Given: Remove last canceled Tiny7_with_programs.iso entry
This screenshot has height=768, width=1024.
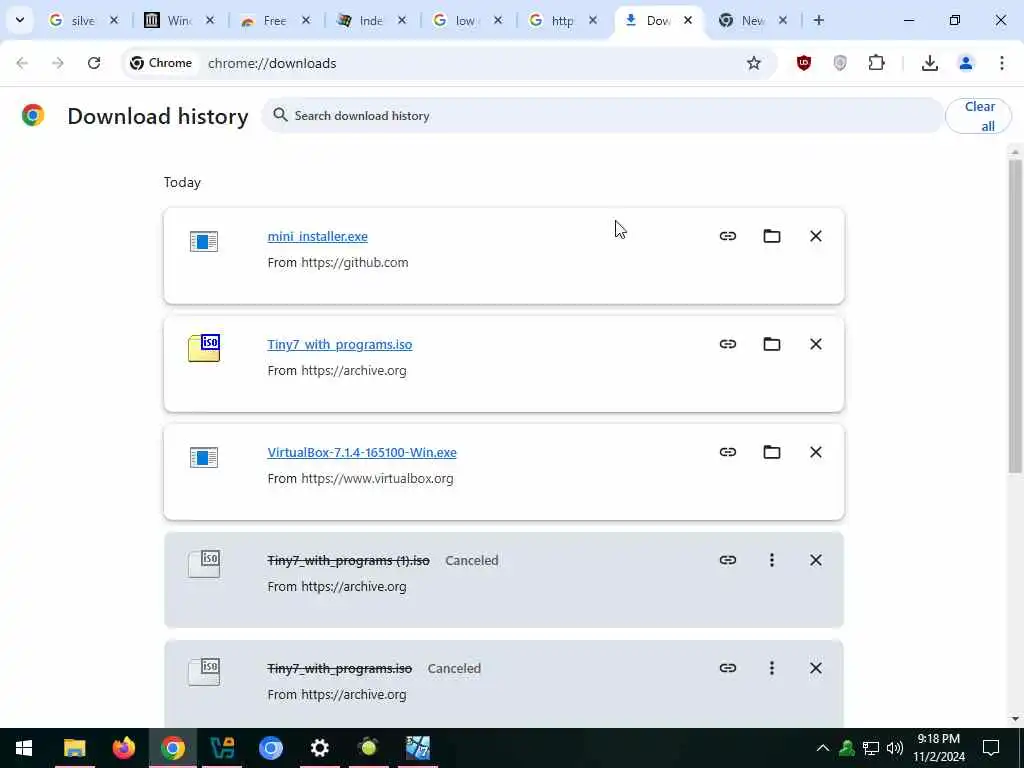Looking at the screenshot, I should pos(816,668).
